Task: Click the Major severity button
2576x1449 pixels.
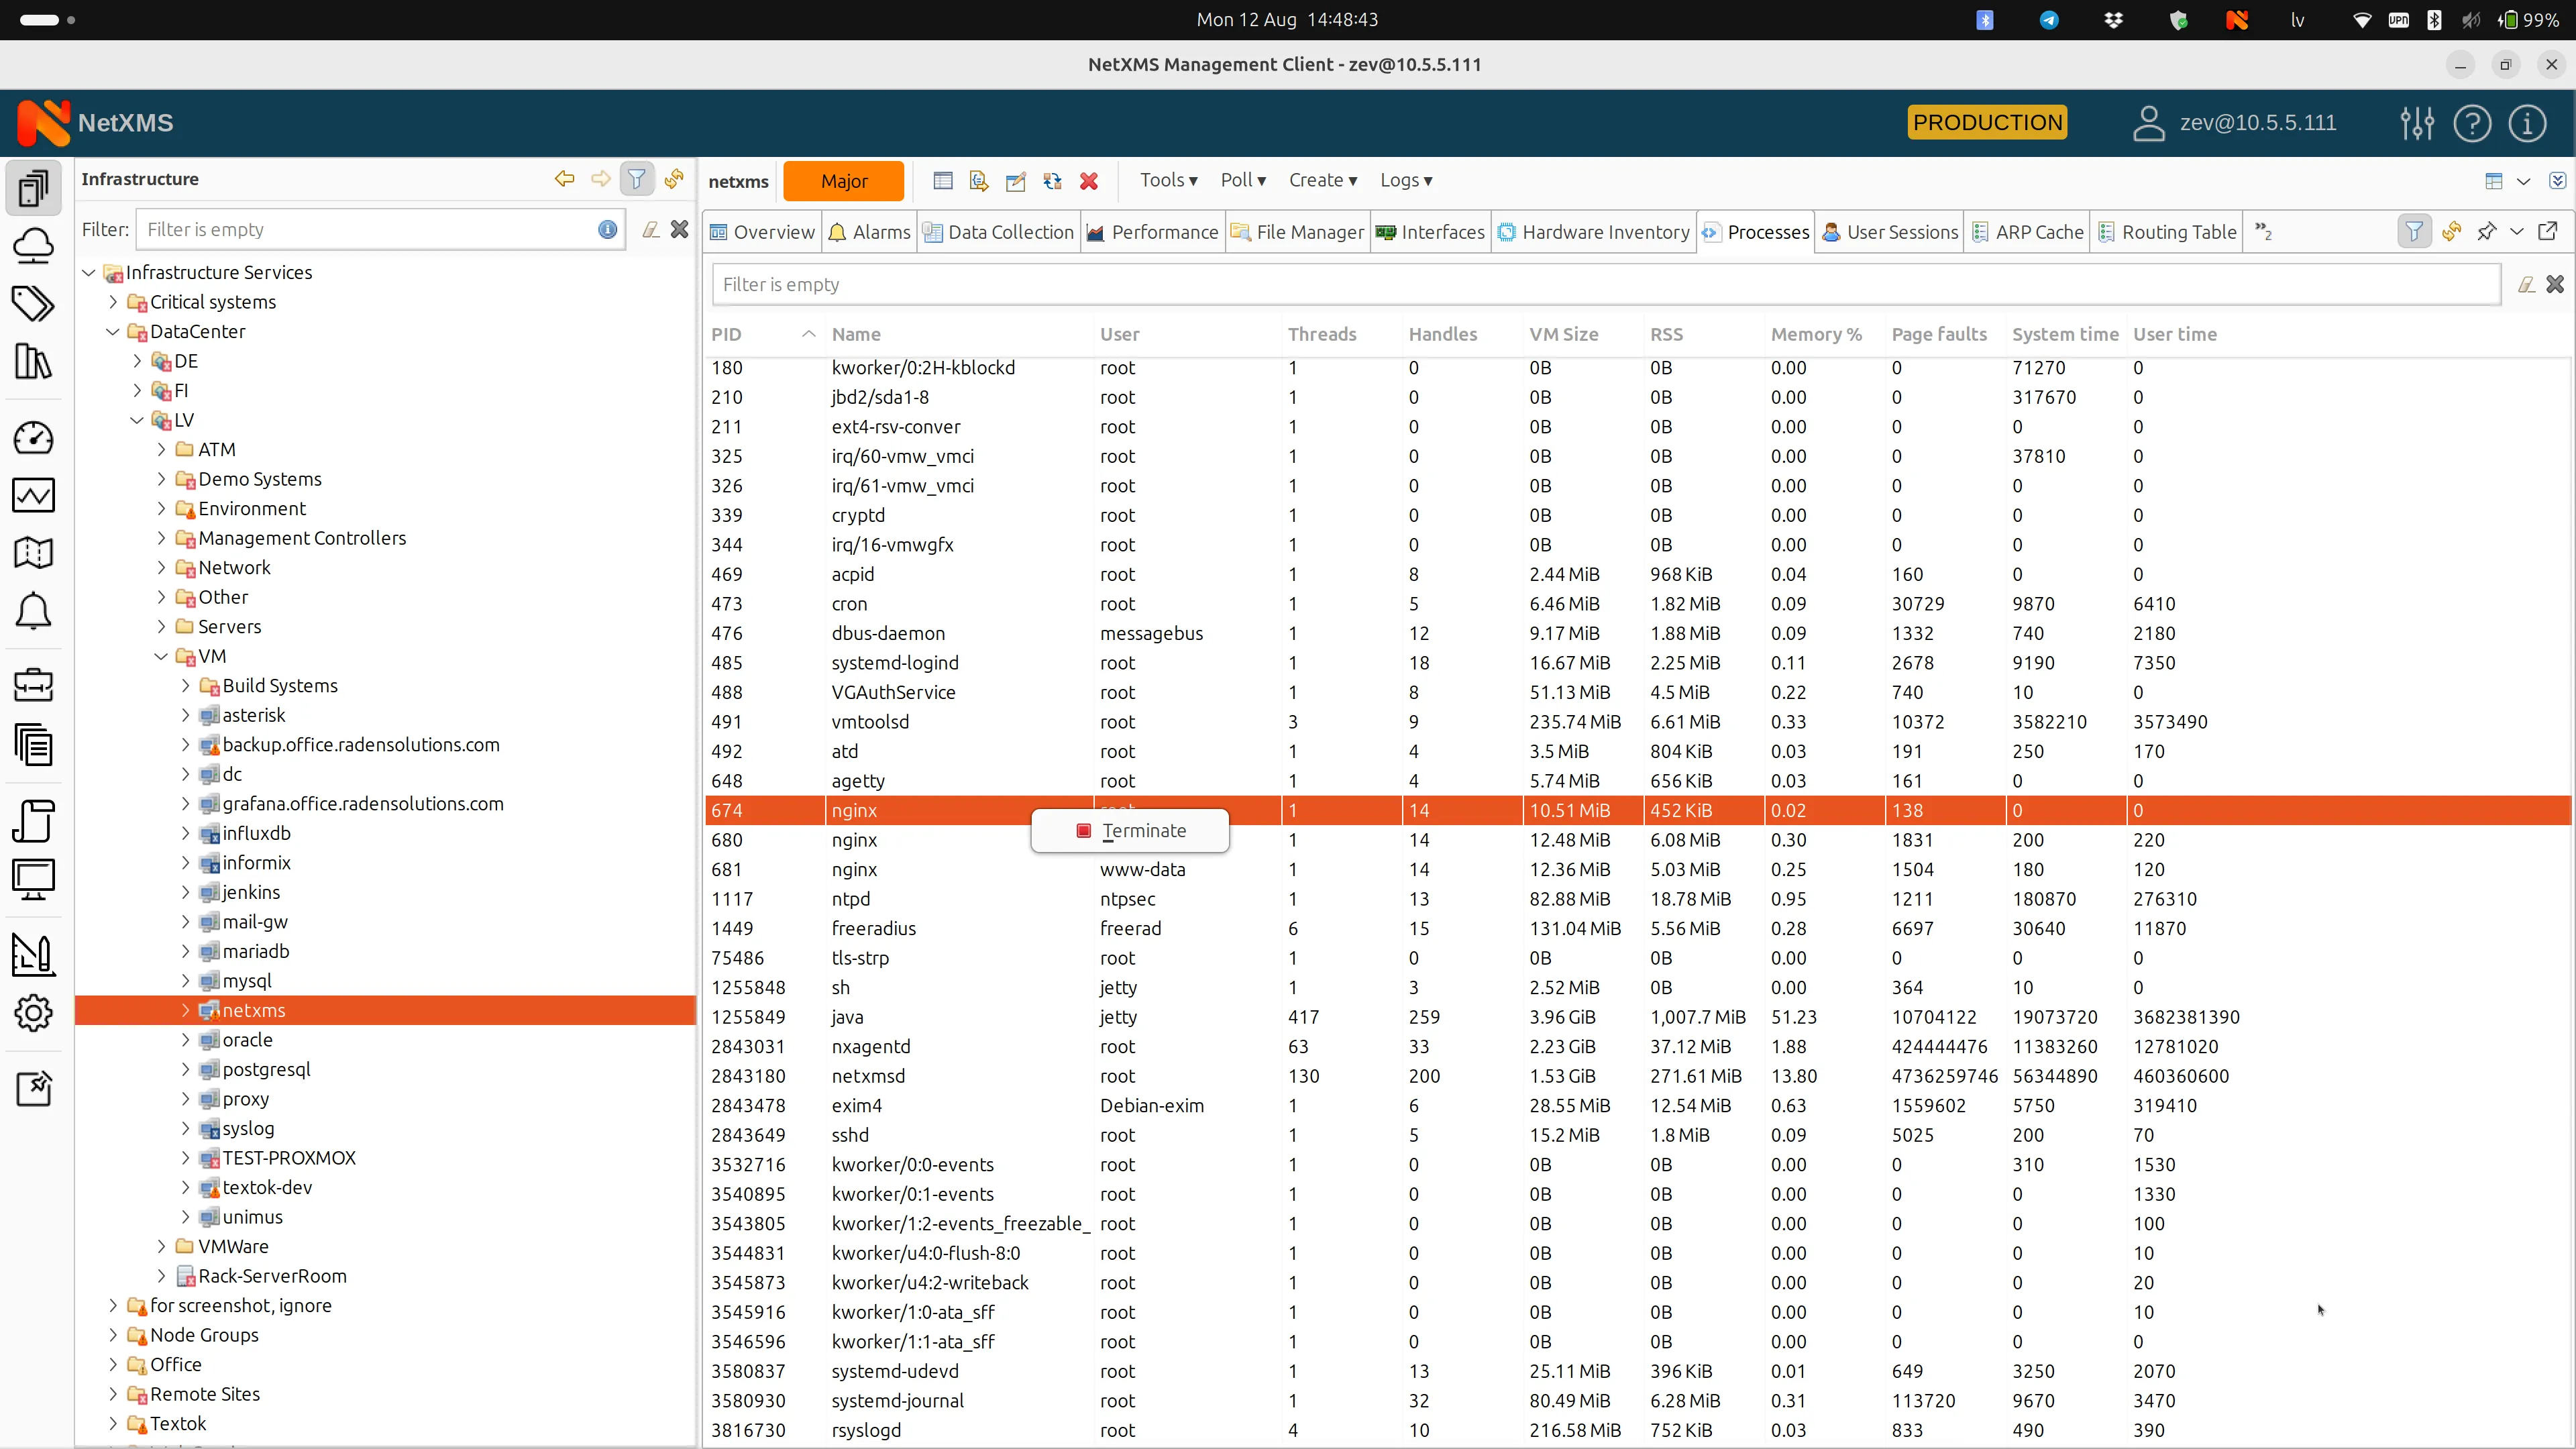Action: (x=843, y=181)
